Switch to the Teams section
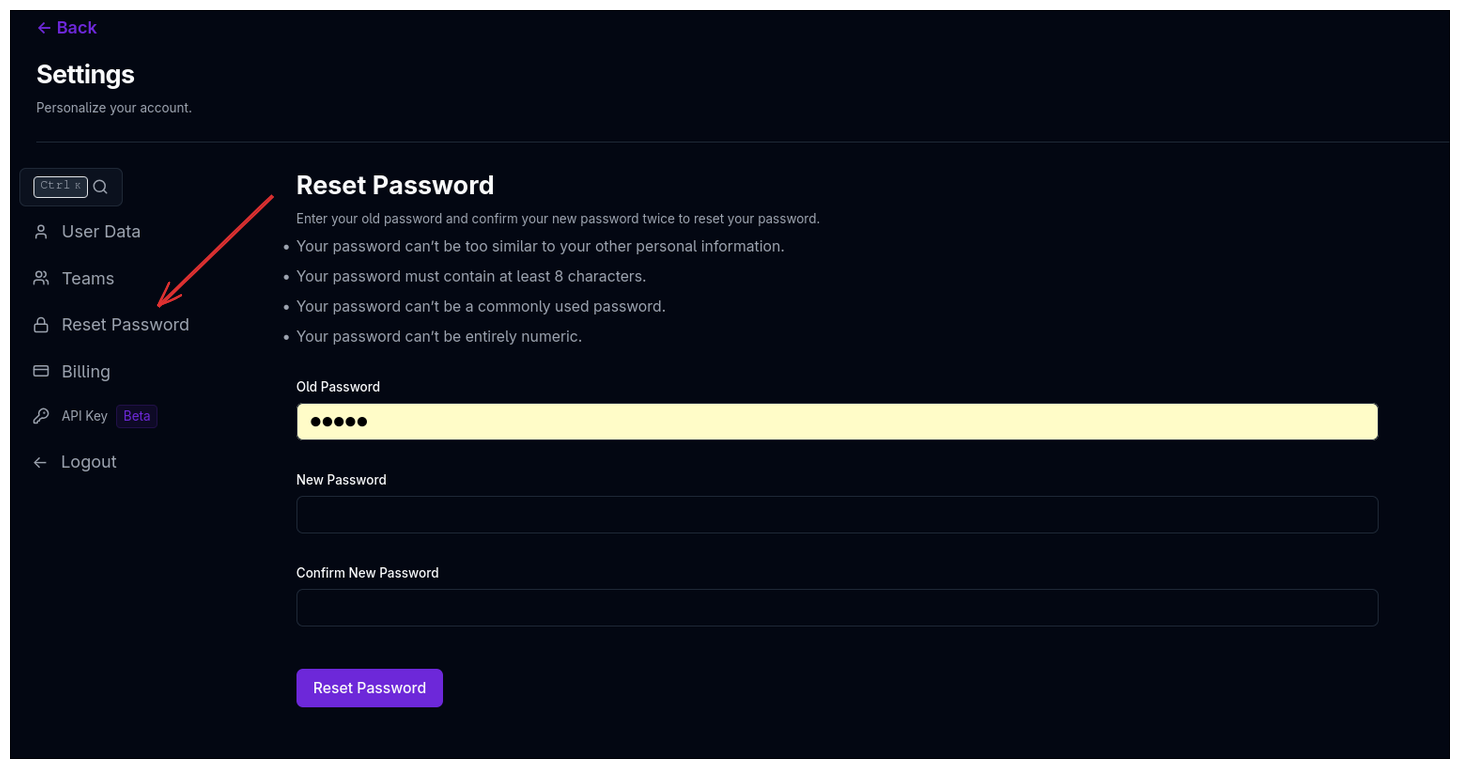Viewport: 1460px width, 769px height. 88,278
